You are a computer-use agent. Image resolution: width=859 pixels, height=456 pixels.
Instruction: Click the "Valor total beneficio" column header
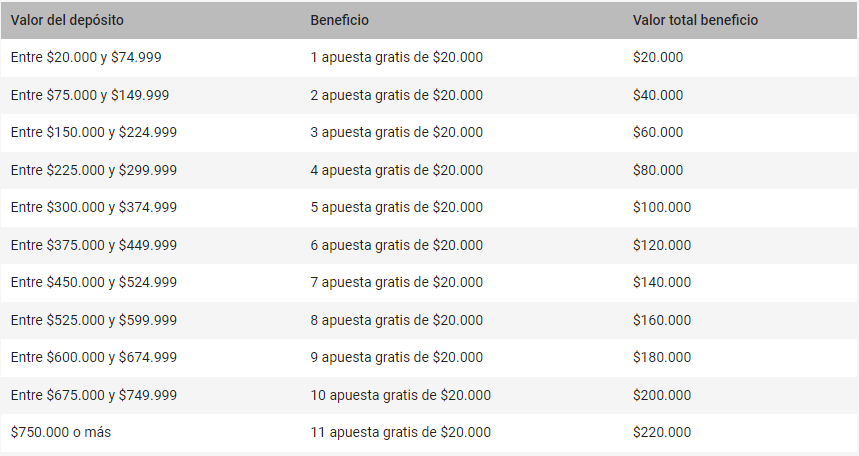pyautogui.click(x=695, y=20)
